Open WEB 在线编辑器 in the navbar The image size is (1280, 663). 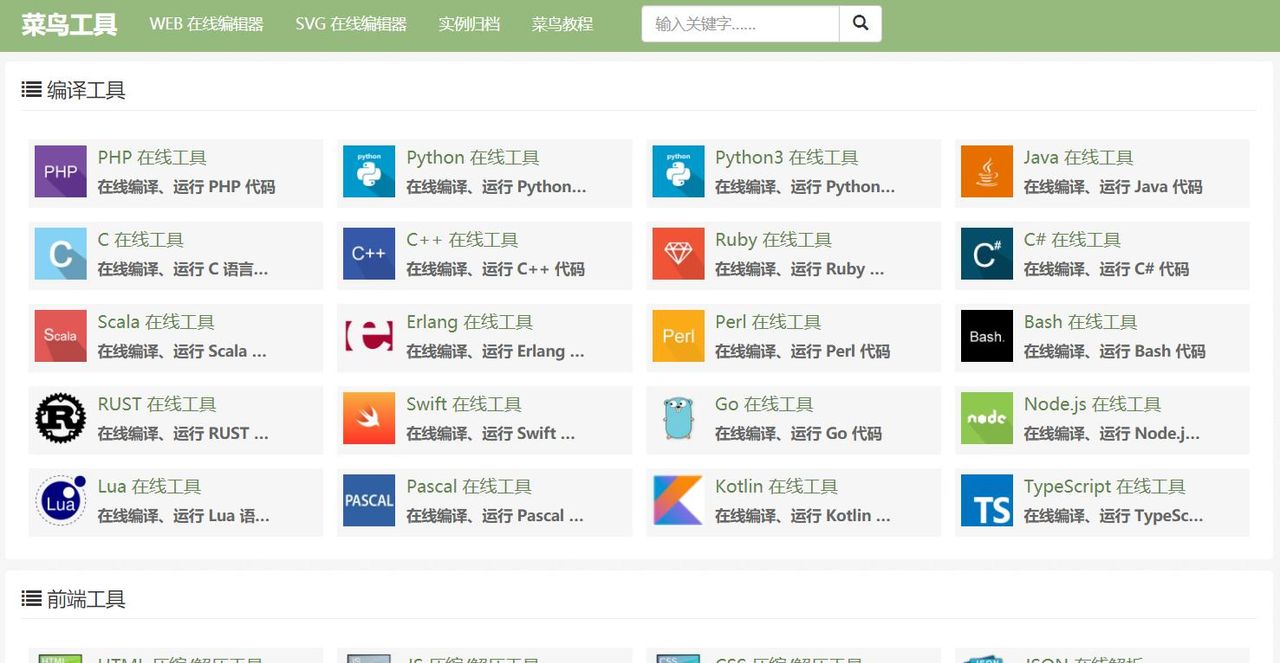click(x=206, y=24)
